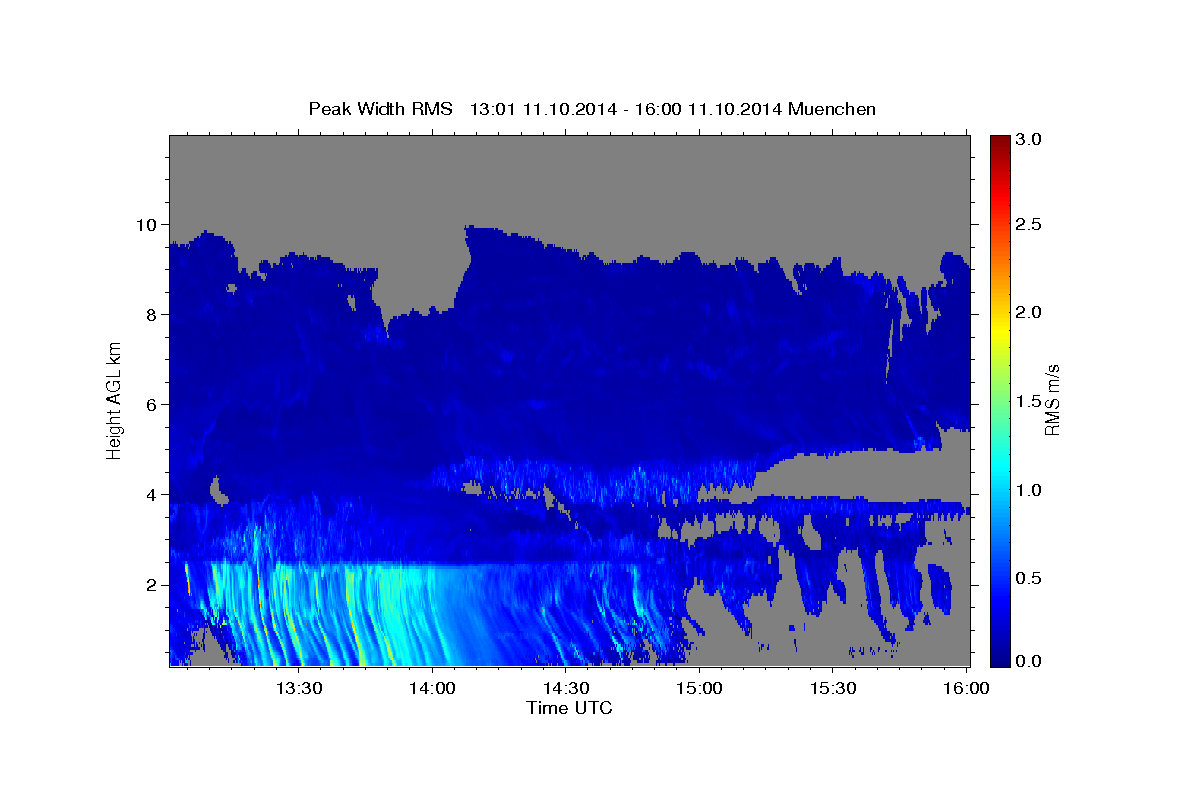Click the 14:00 time tick label
The image size is (1200, 800).
pos(432,688)
